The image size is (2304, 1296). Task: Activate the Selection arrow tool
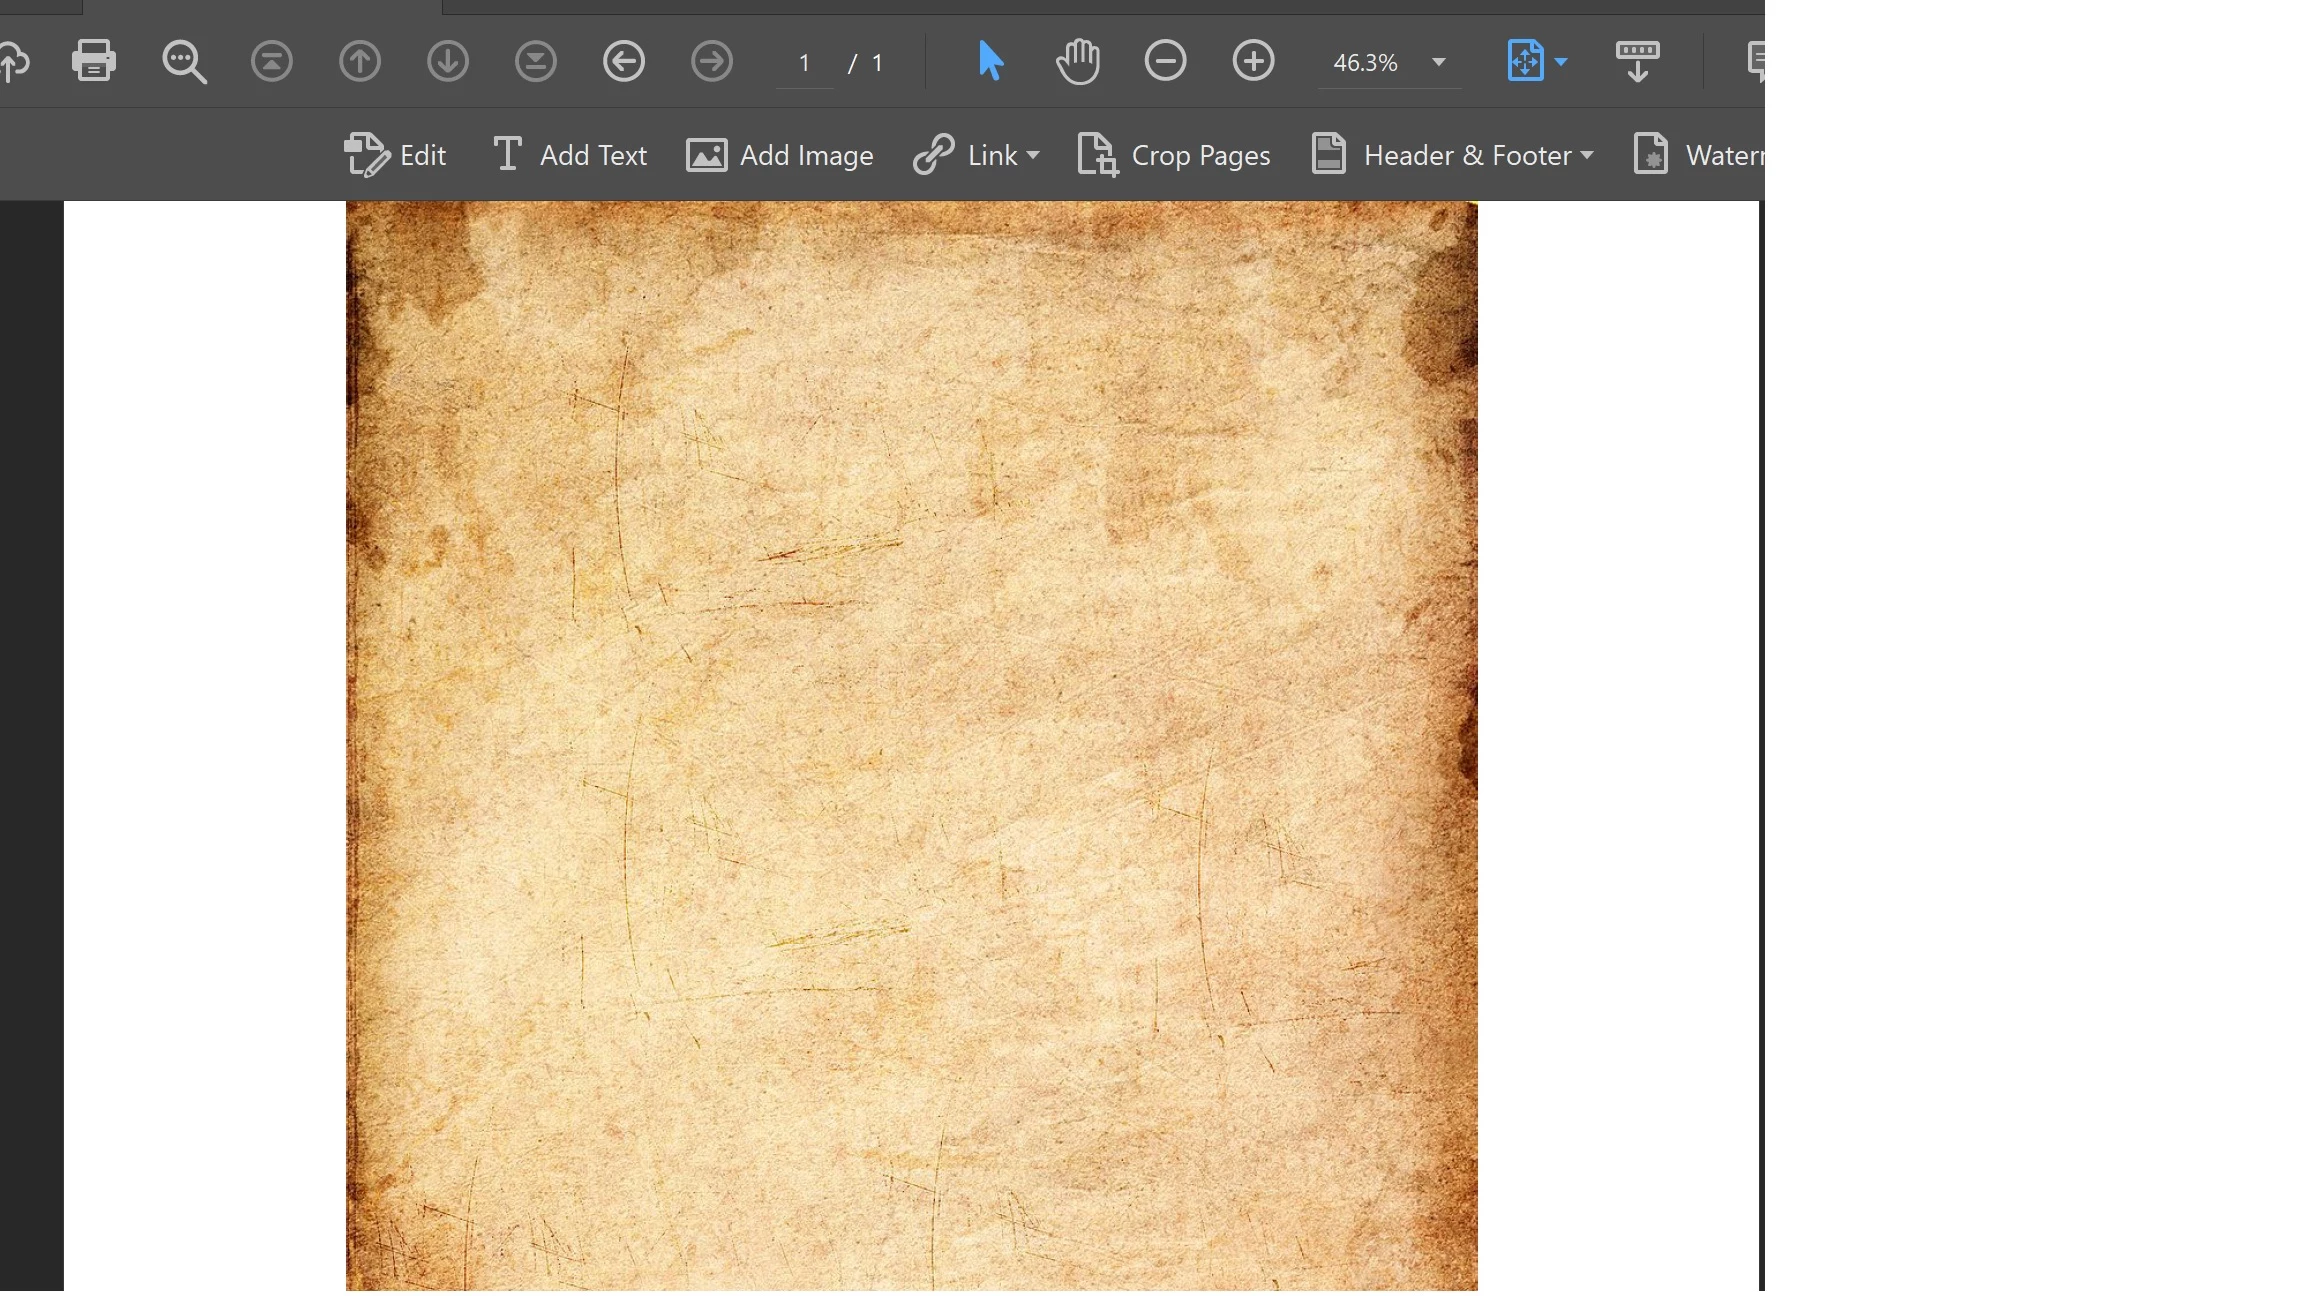990,61
